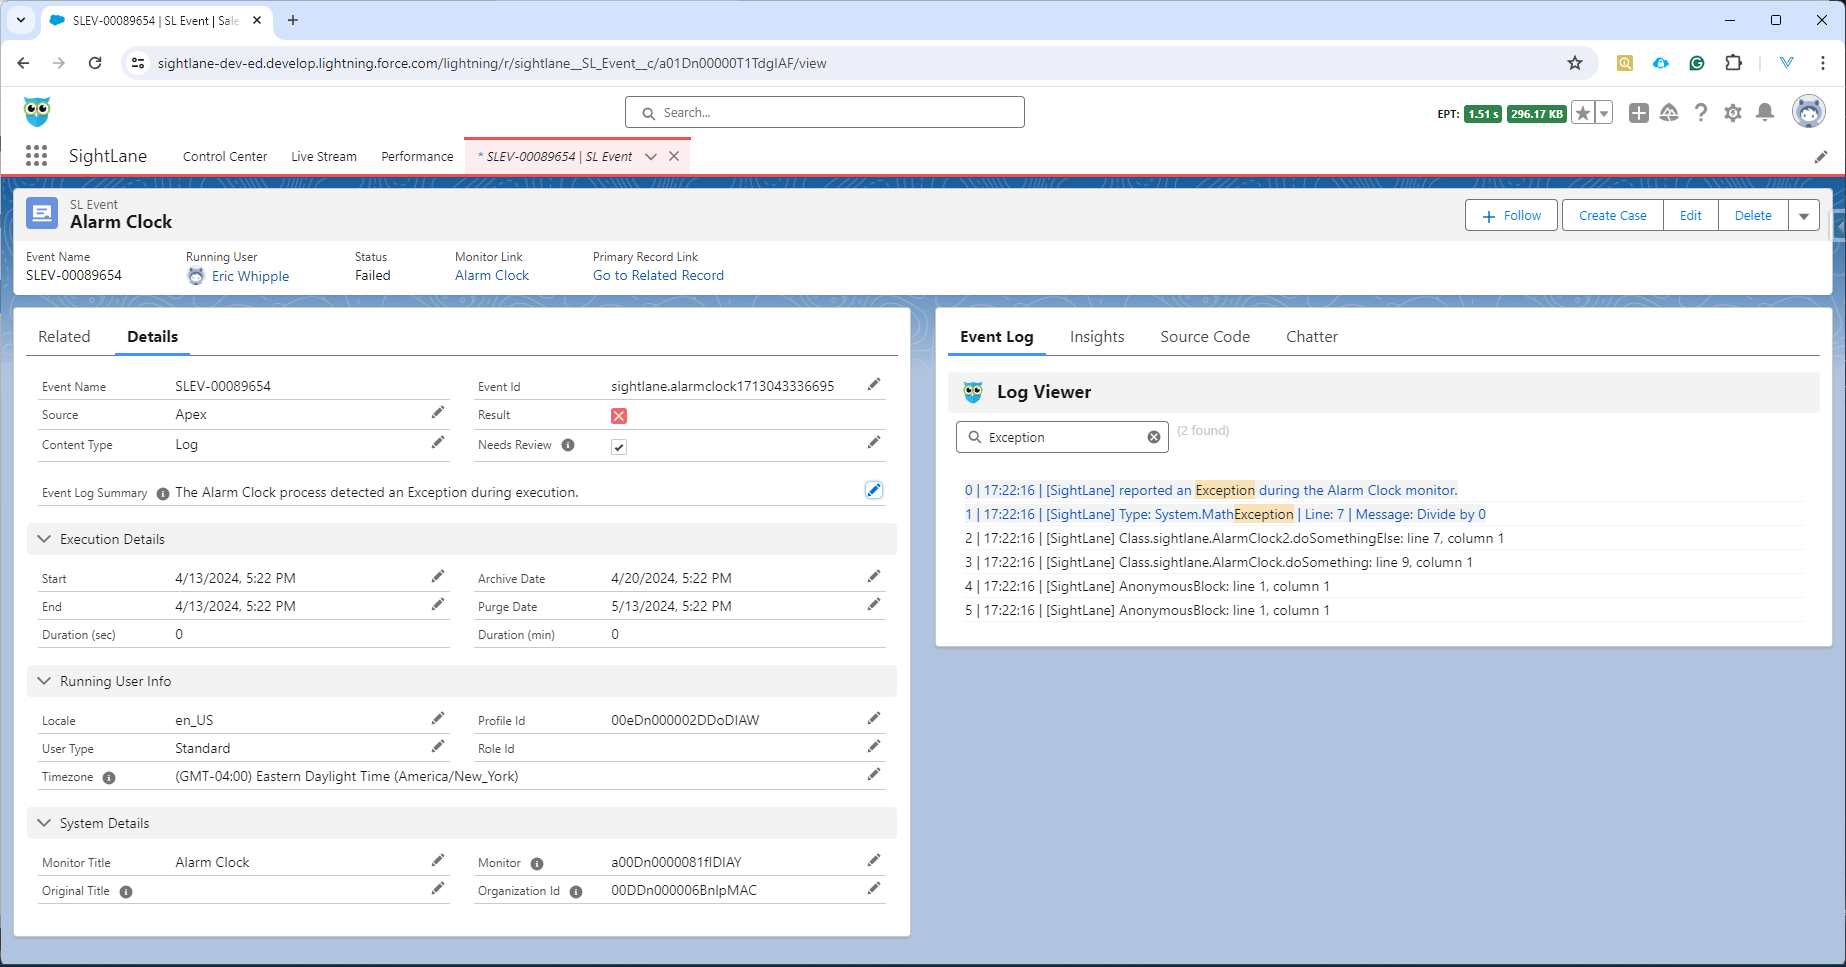This screenshot has width=1846, height=967.
Task: Focus the global Search box
Action: click(825, 112)
